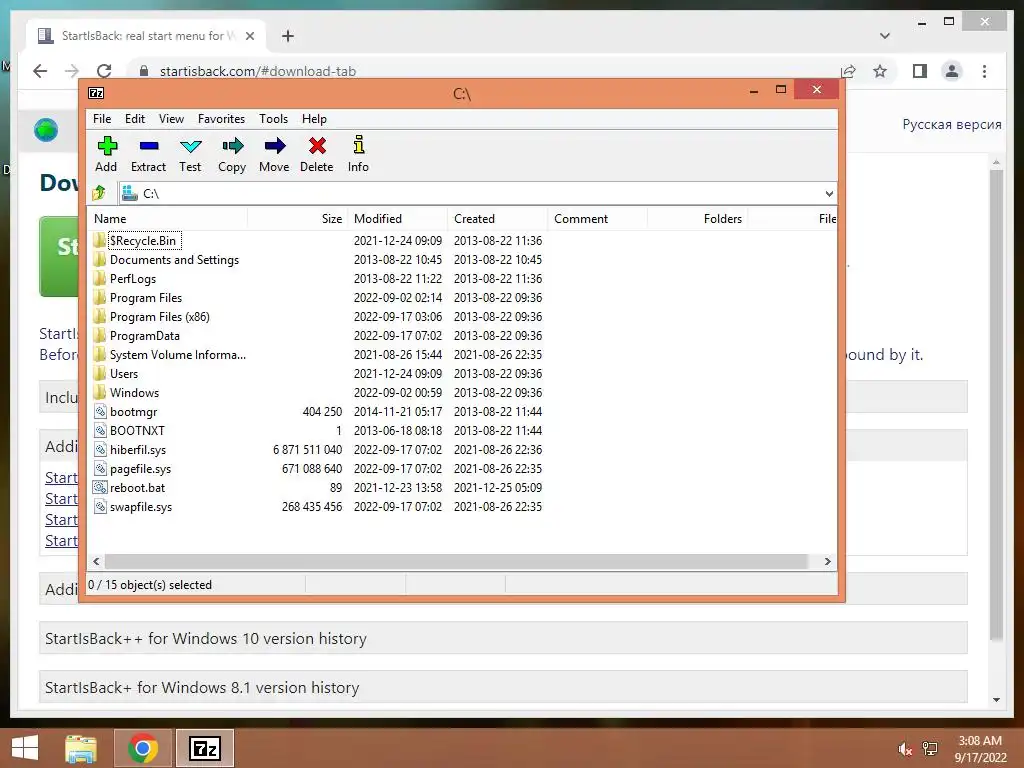Expand the C:\ address path dropdown
Screen dimensions: 1024x768
click(x=829, y=193)
